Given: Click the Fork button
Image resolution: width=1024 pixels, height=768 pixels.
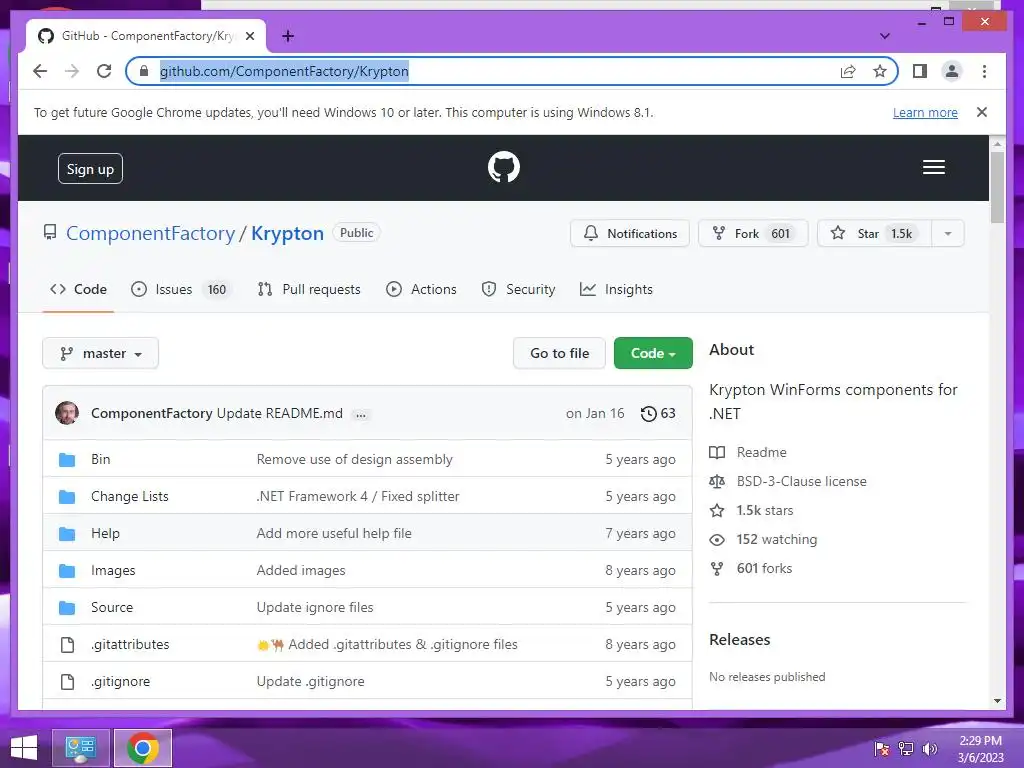Looking at the screenshot, I should pos(753,234).
